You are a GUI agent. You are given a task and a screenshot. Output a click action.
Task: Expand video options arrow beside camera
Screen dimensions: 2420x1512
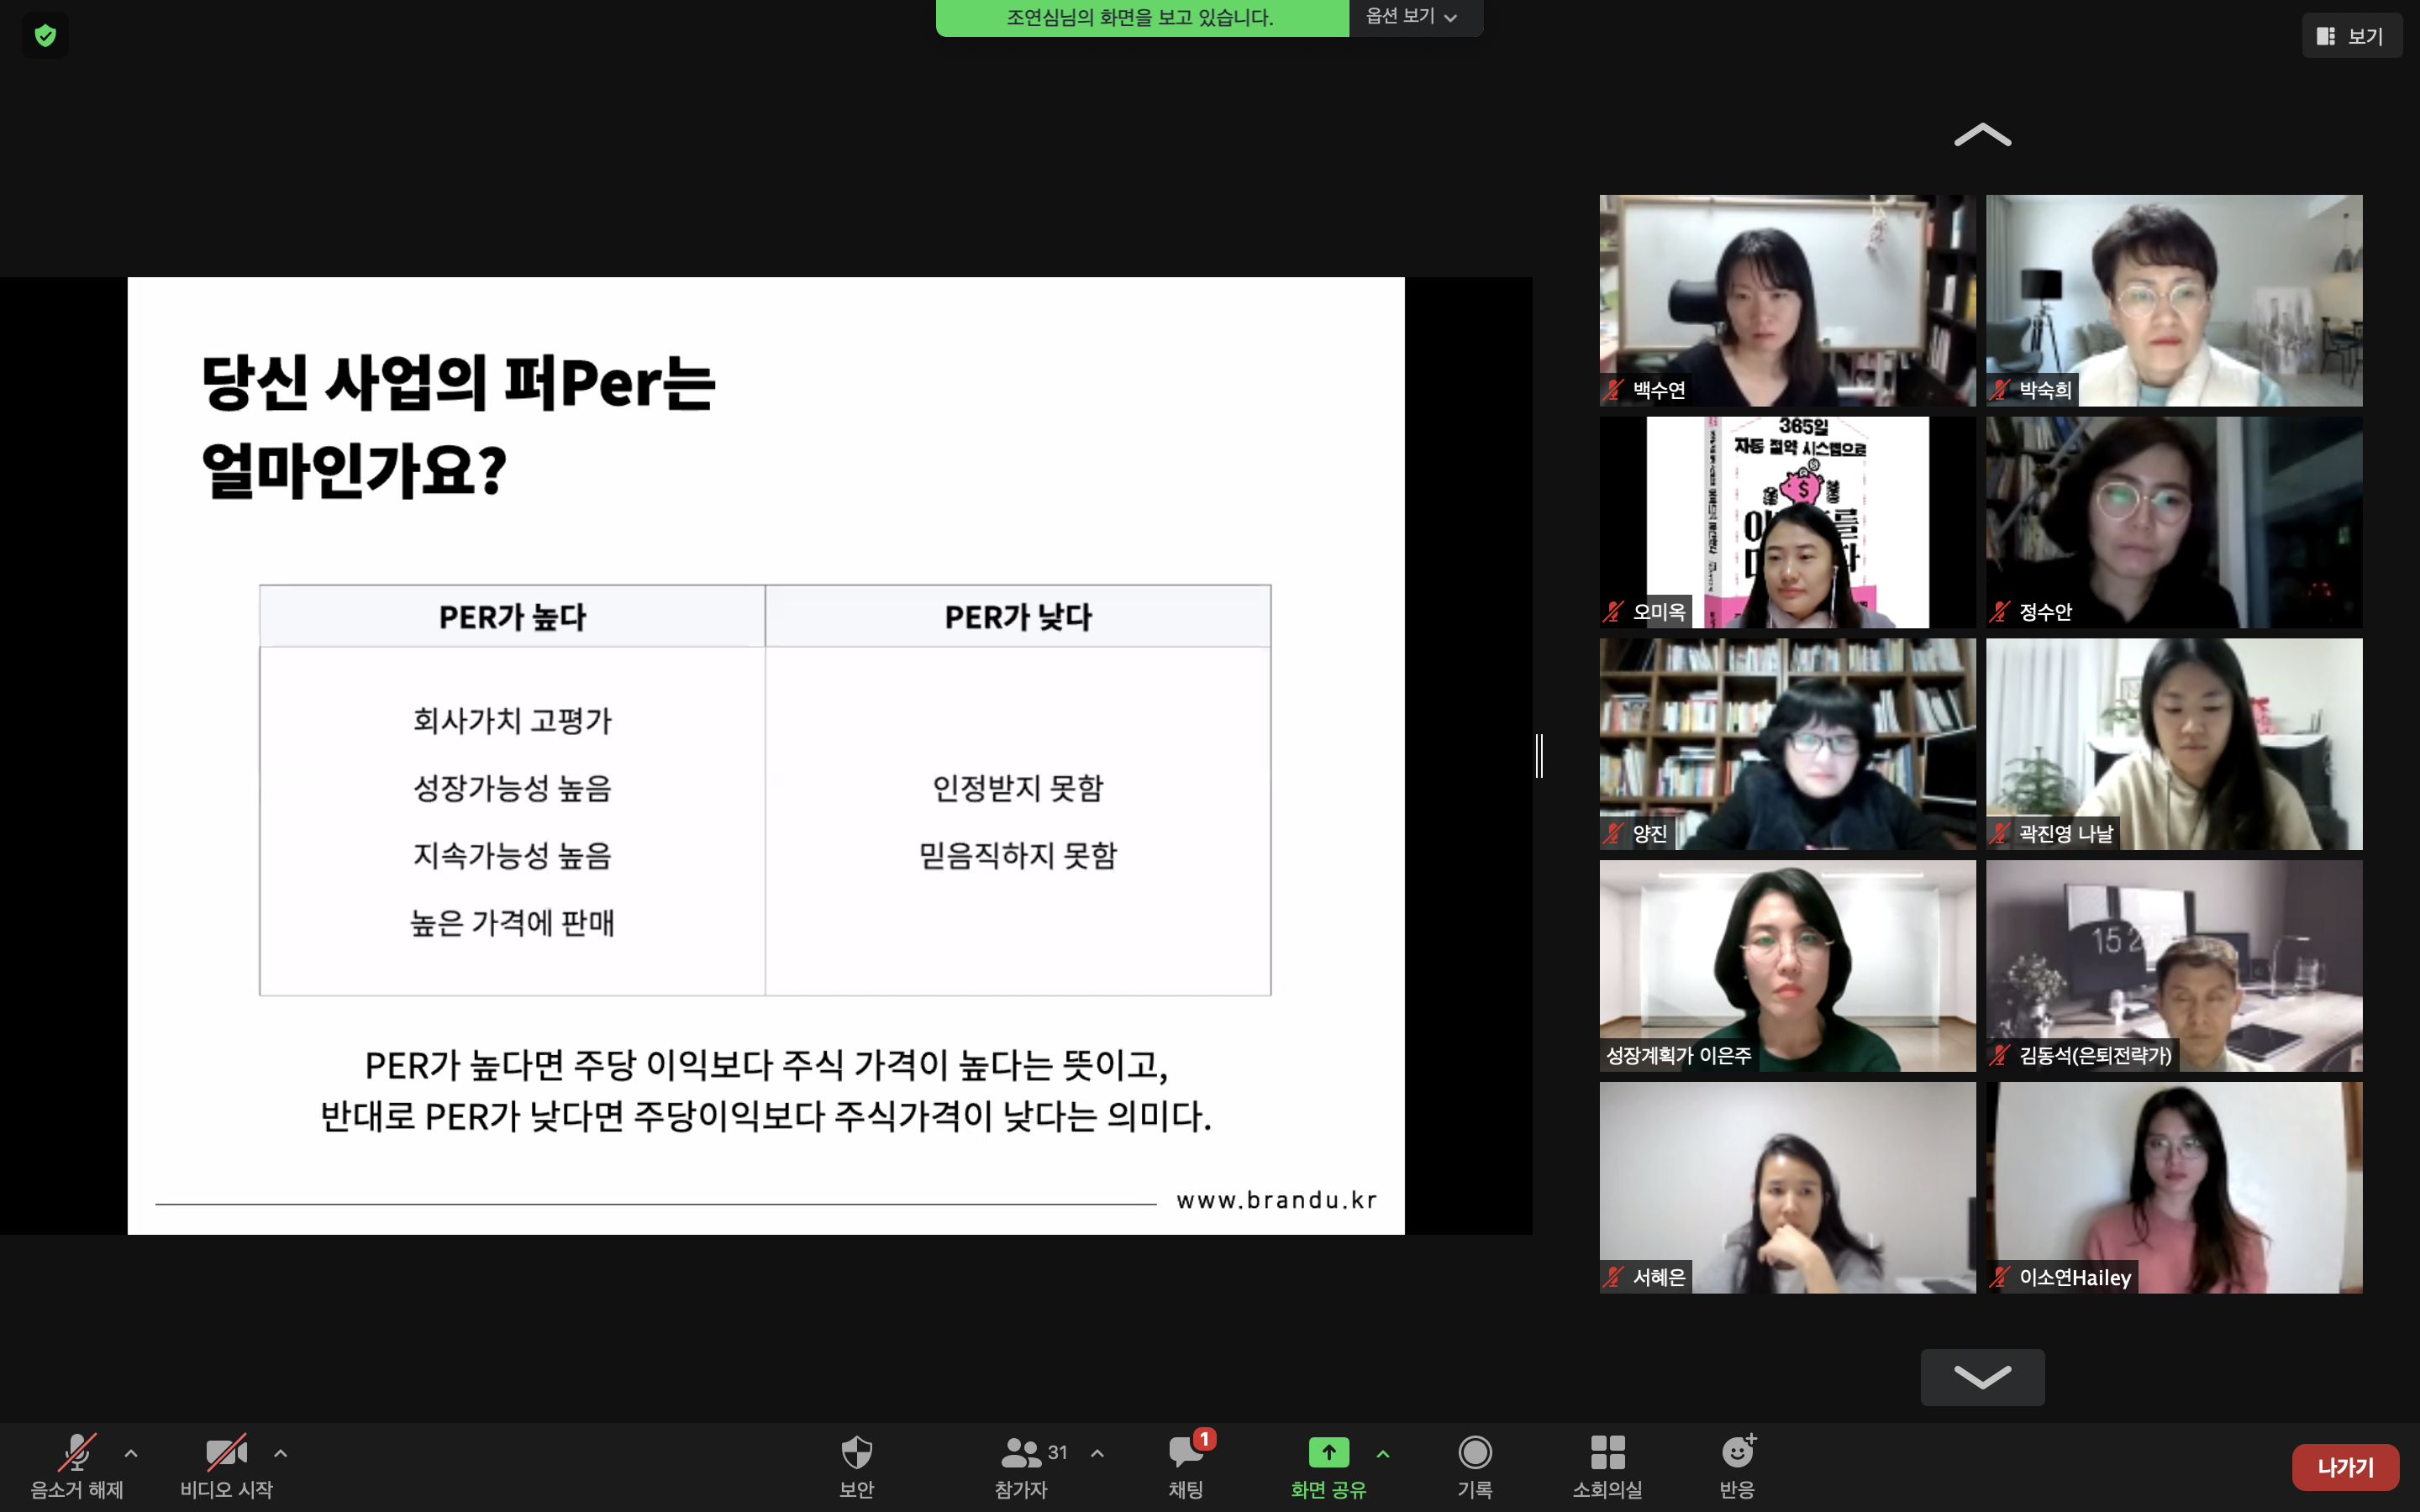pos(281,1453)
